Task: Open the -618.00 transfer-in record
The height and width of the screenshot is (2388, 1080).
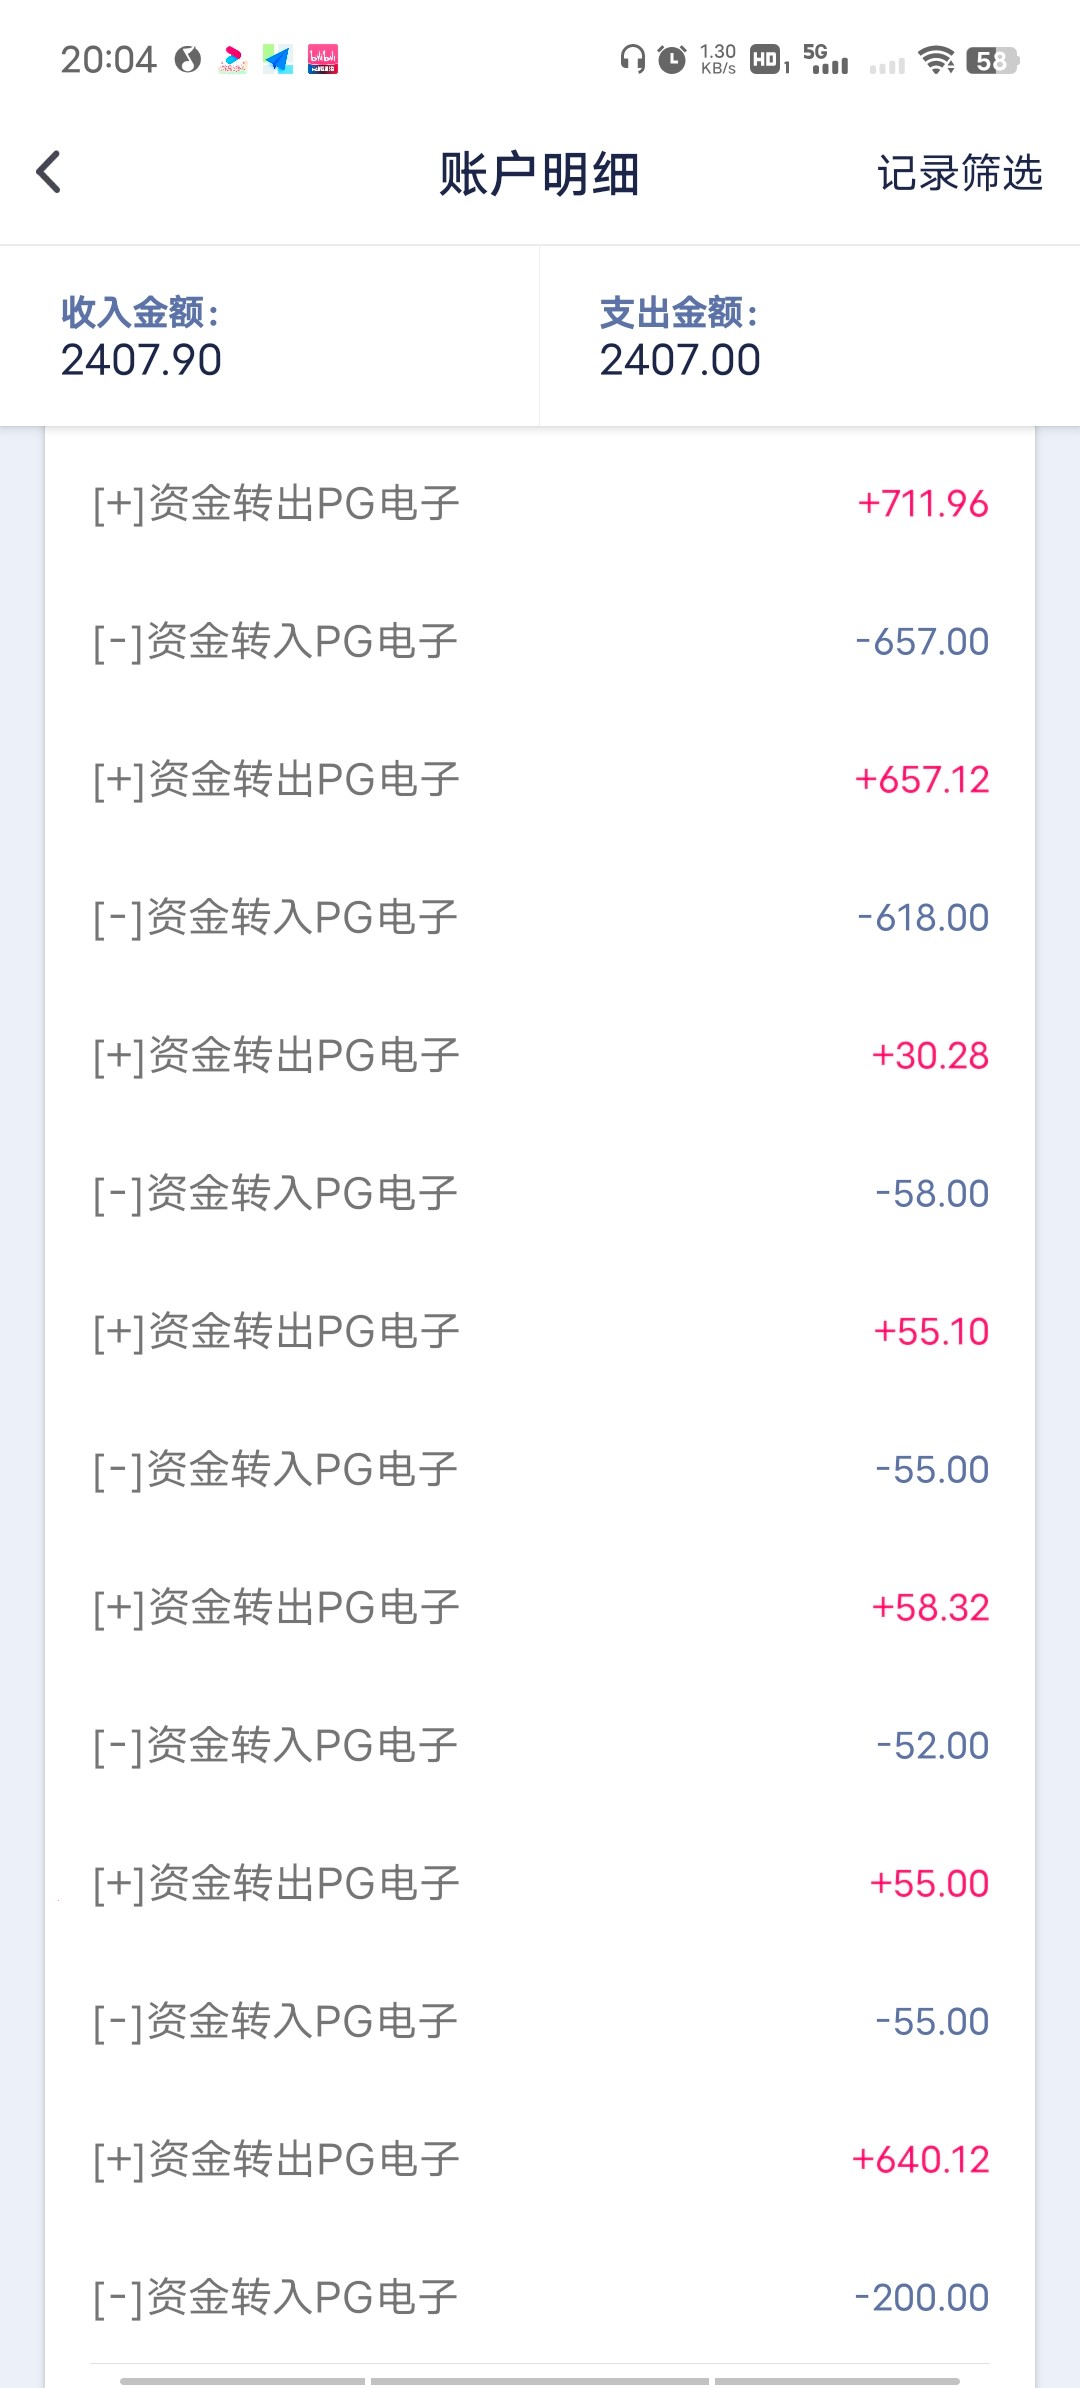Action: [540, 917]
